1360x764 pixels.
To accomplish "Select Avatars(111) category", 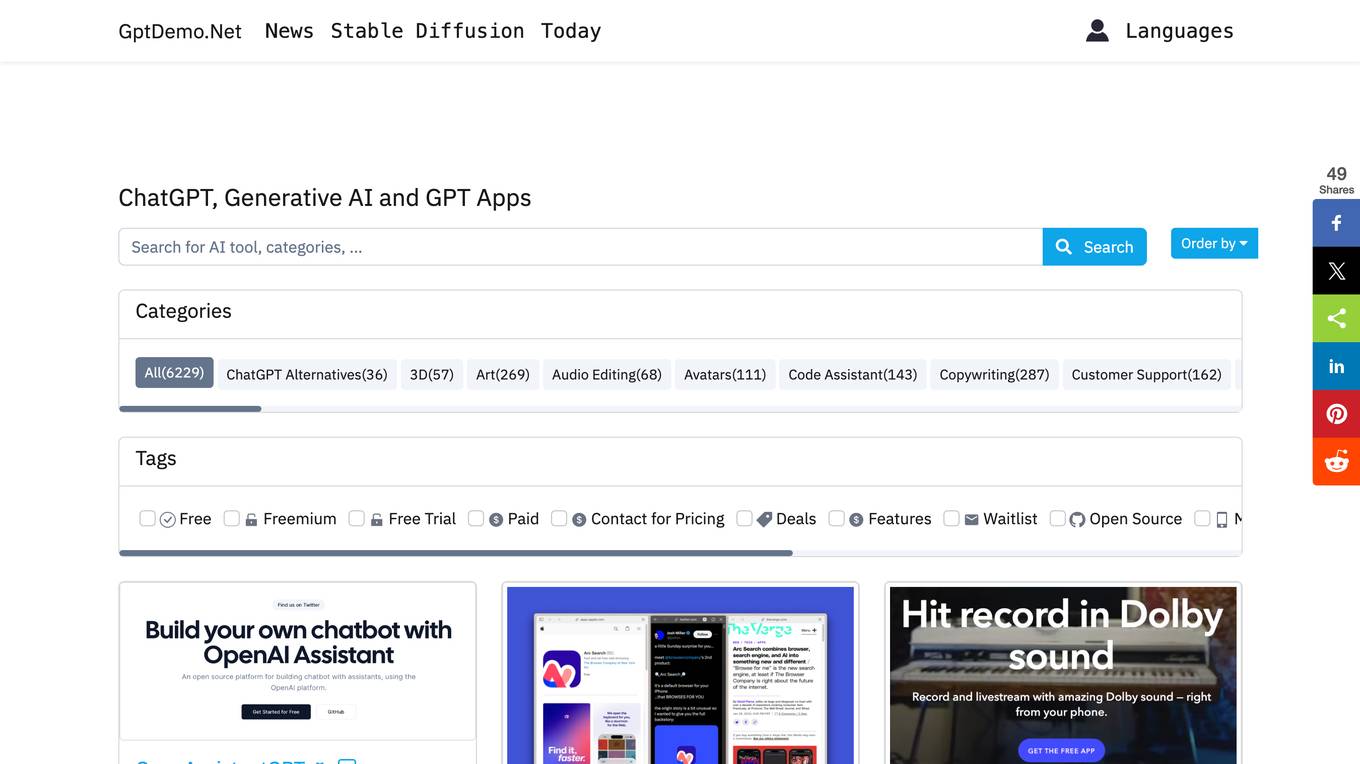I will click(x=725, y=375).
